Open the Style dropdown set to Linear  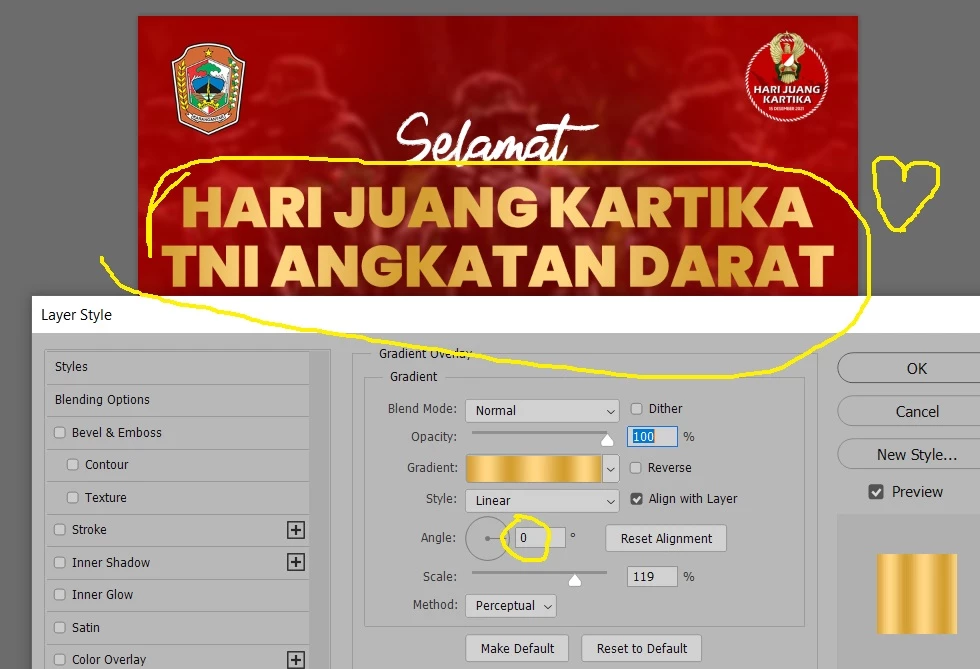(x=542, y=501)
